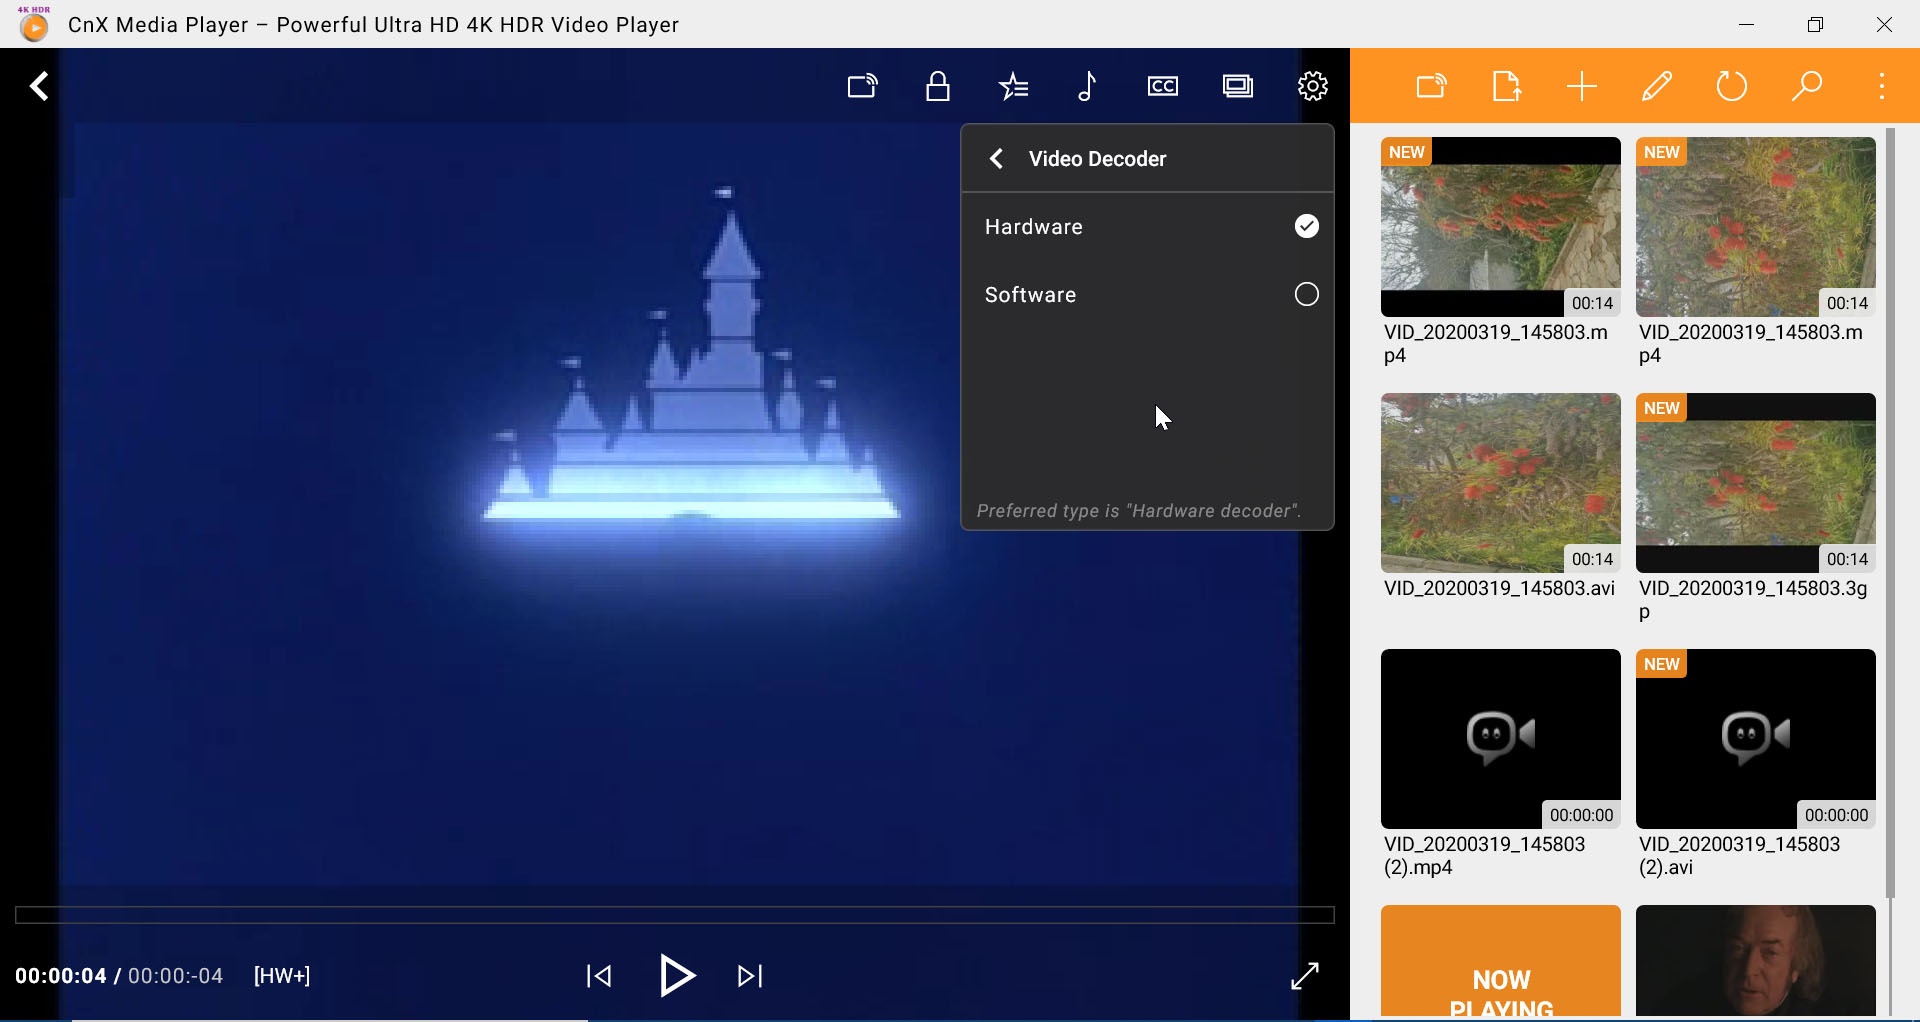This screenshot has height=1022, width=1920.
Task: Open the favorites star list icon
Action: (1014, 87)
